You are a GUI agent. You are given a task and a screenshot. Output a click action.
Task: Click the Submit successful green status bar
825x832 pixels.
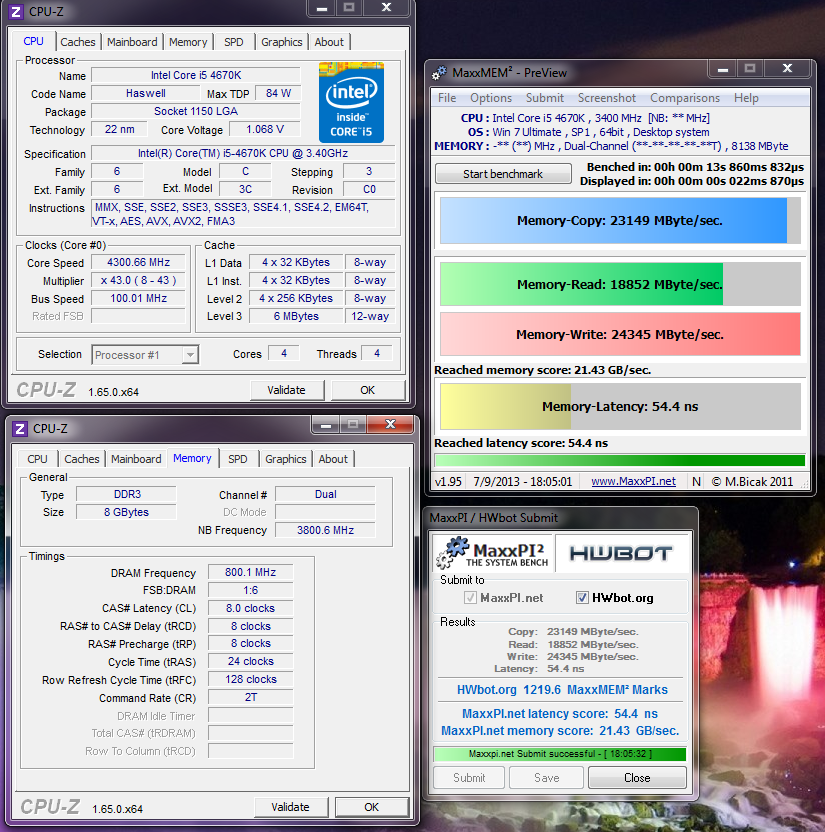click(560, 754)
